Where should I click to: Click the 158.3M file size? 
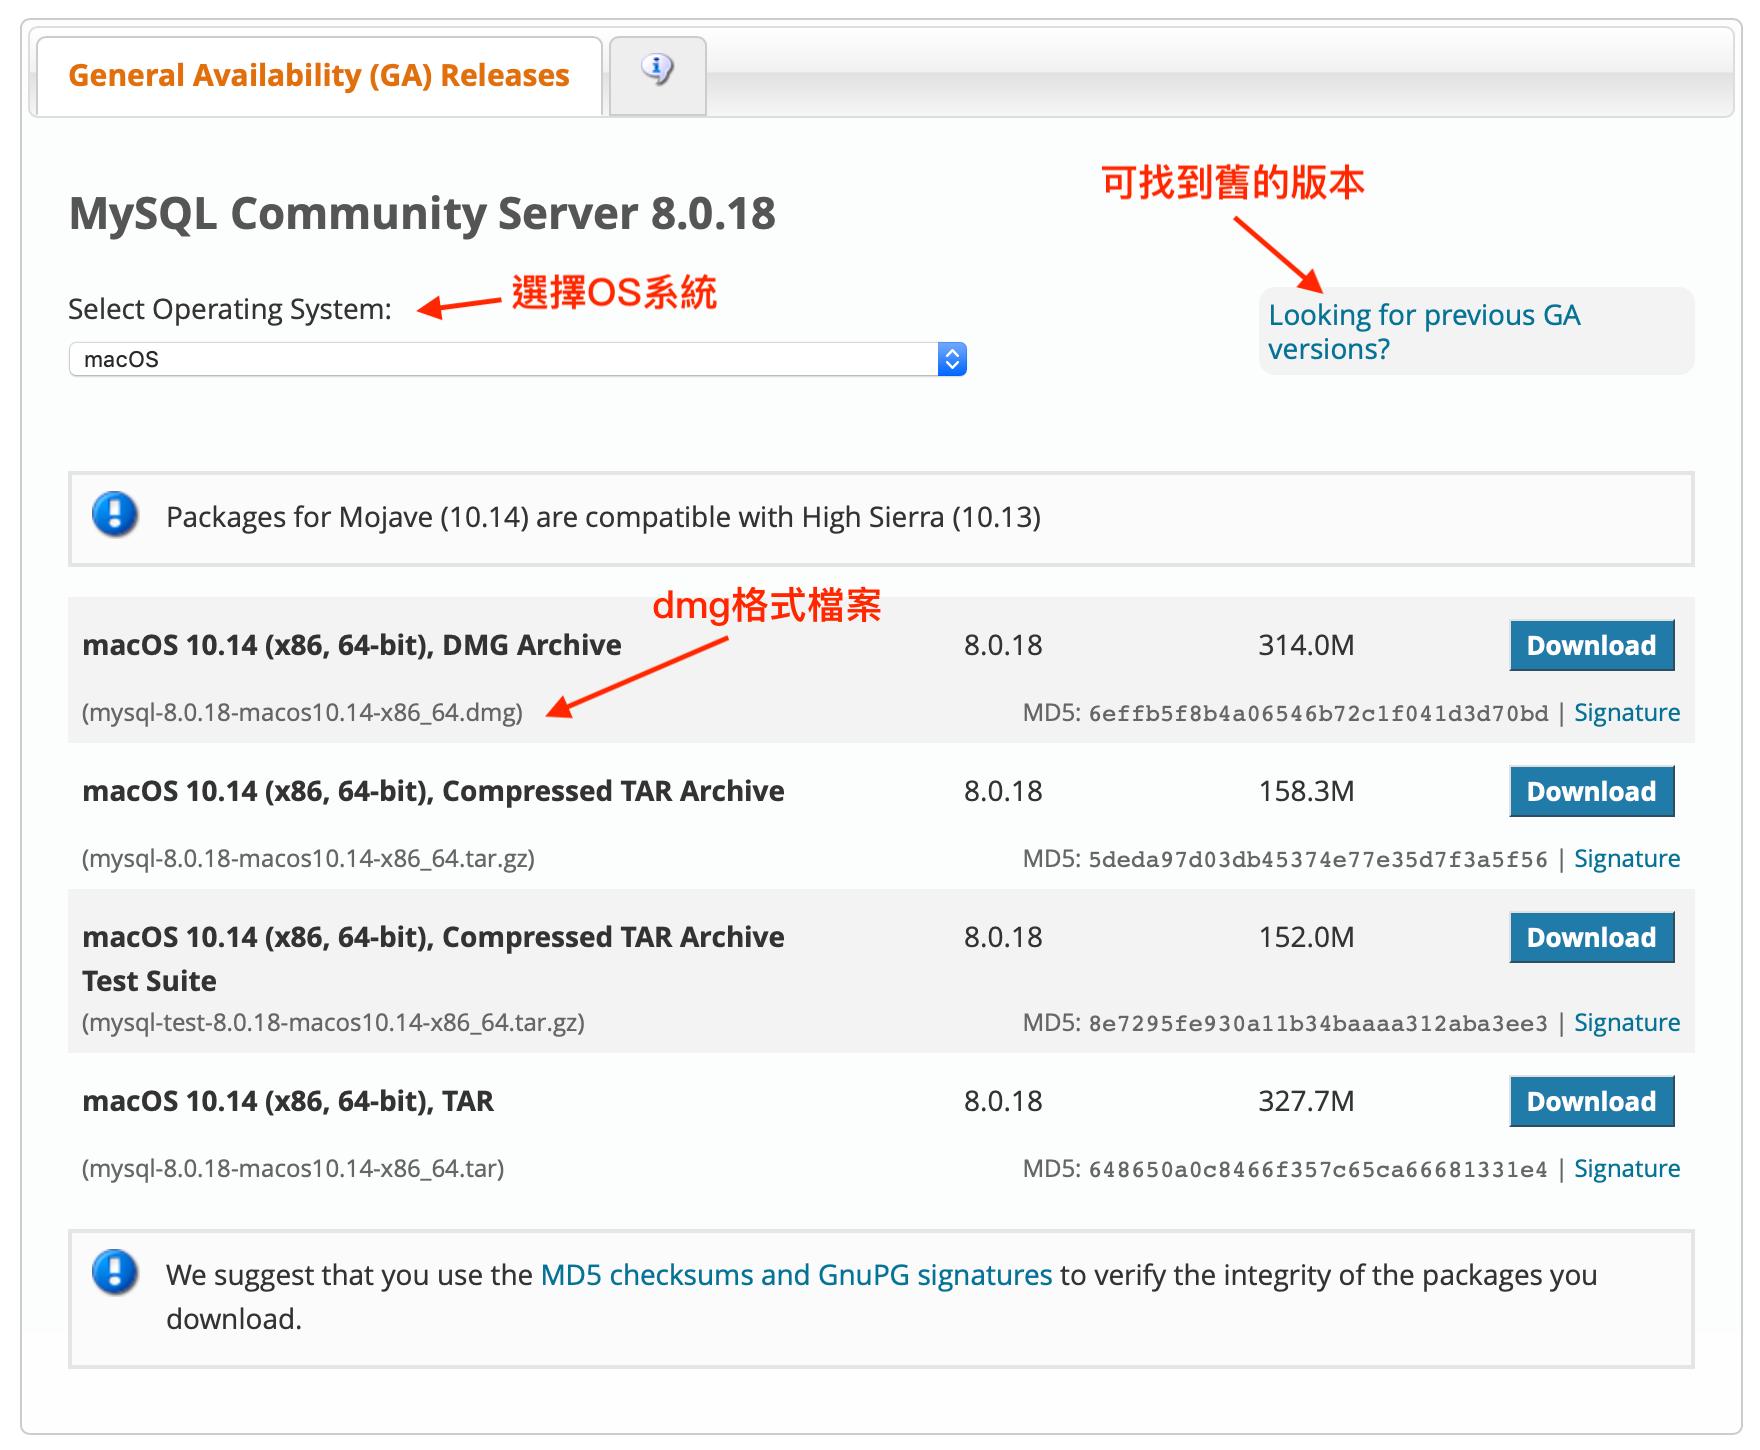point(1306,791)
